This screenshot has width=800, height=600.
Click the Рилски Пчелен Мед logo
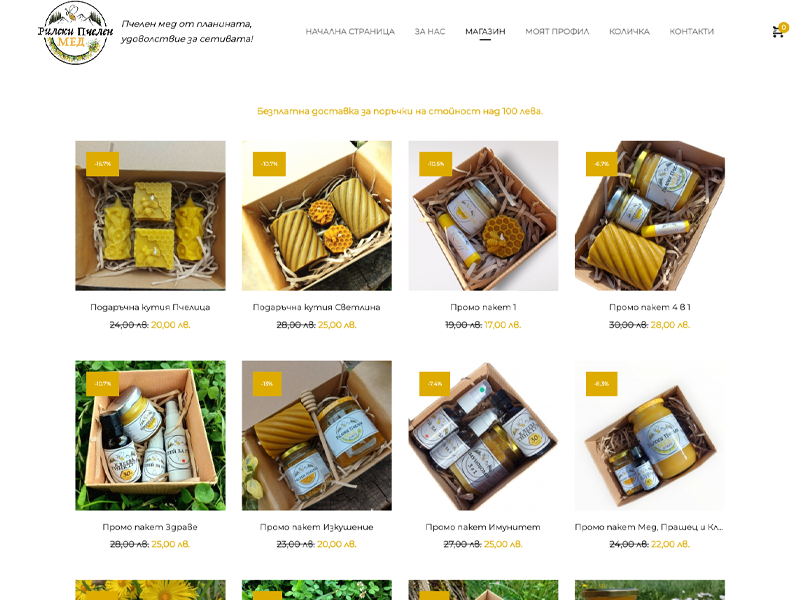pos(75,33)
